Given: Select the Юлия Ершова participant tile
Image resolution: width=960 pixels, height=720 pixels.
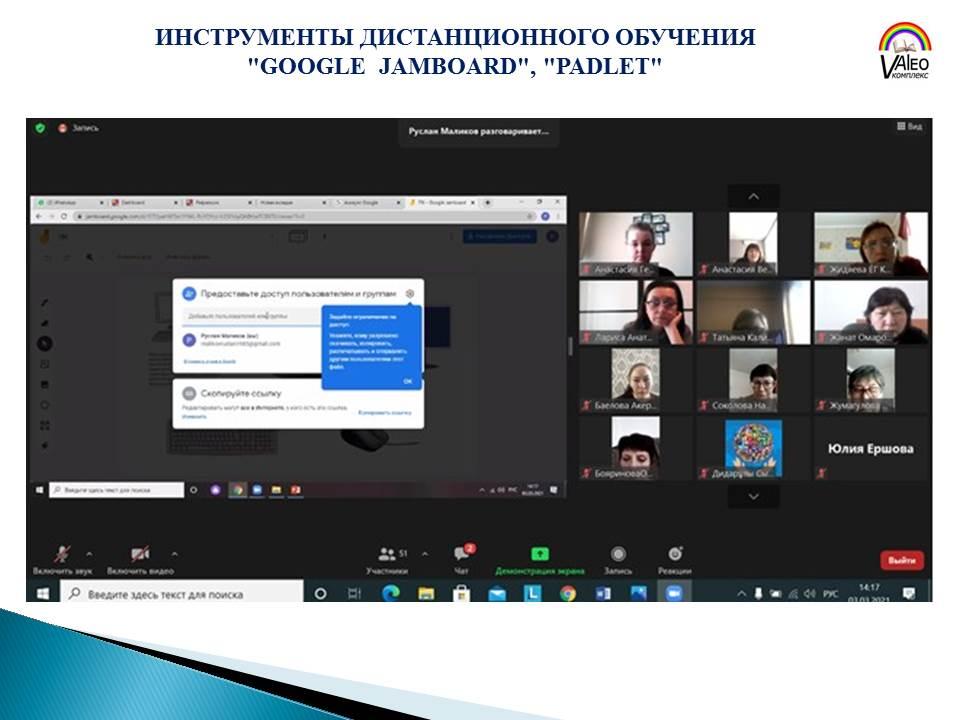Looking at the screenshot, I should click(x=871, y=449).
